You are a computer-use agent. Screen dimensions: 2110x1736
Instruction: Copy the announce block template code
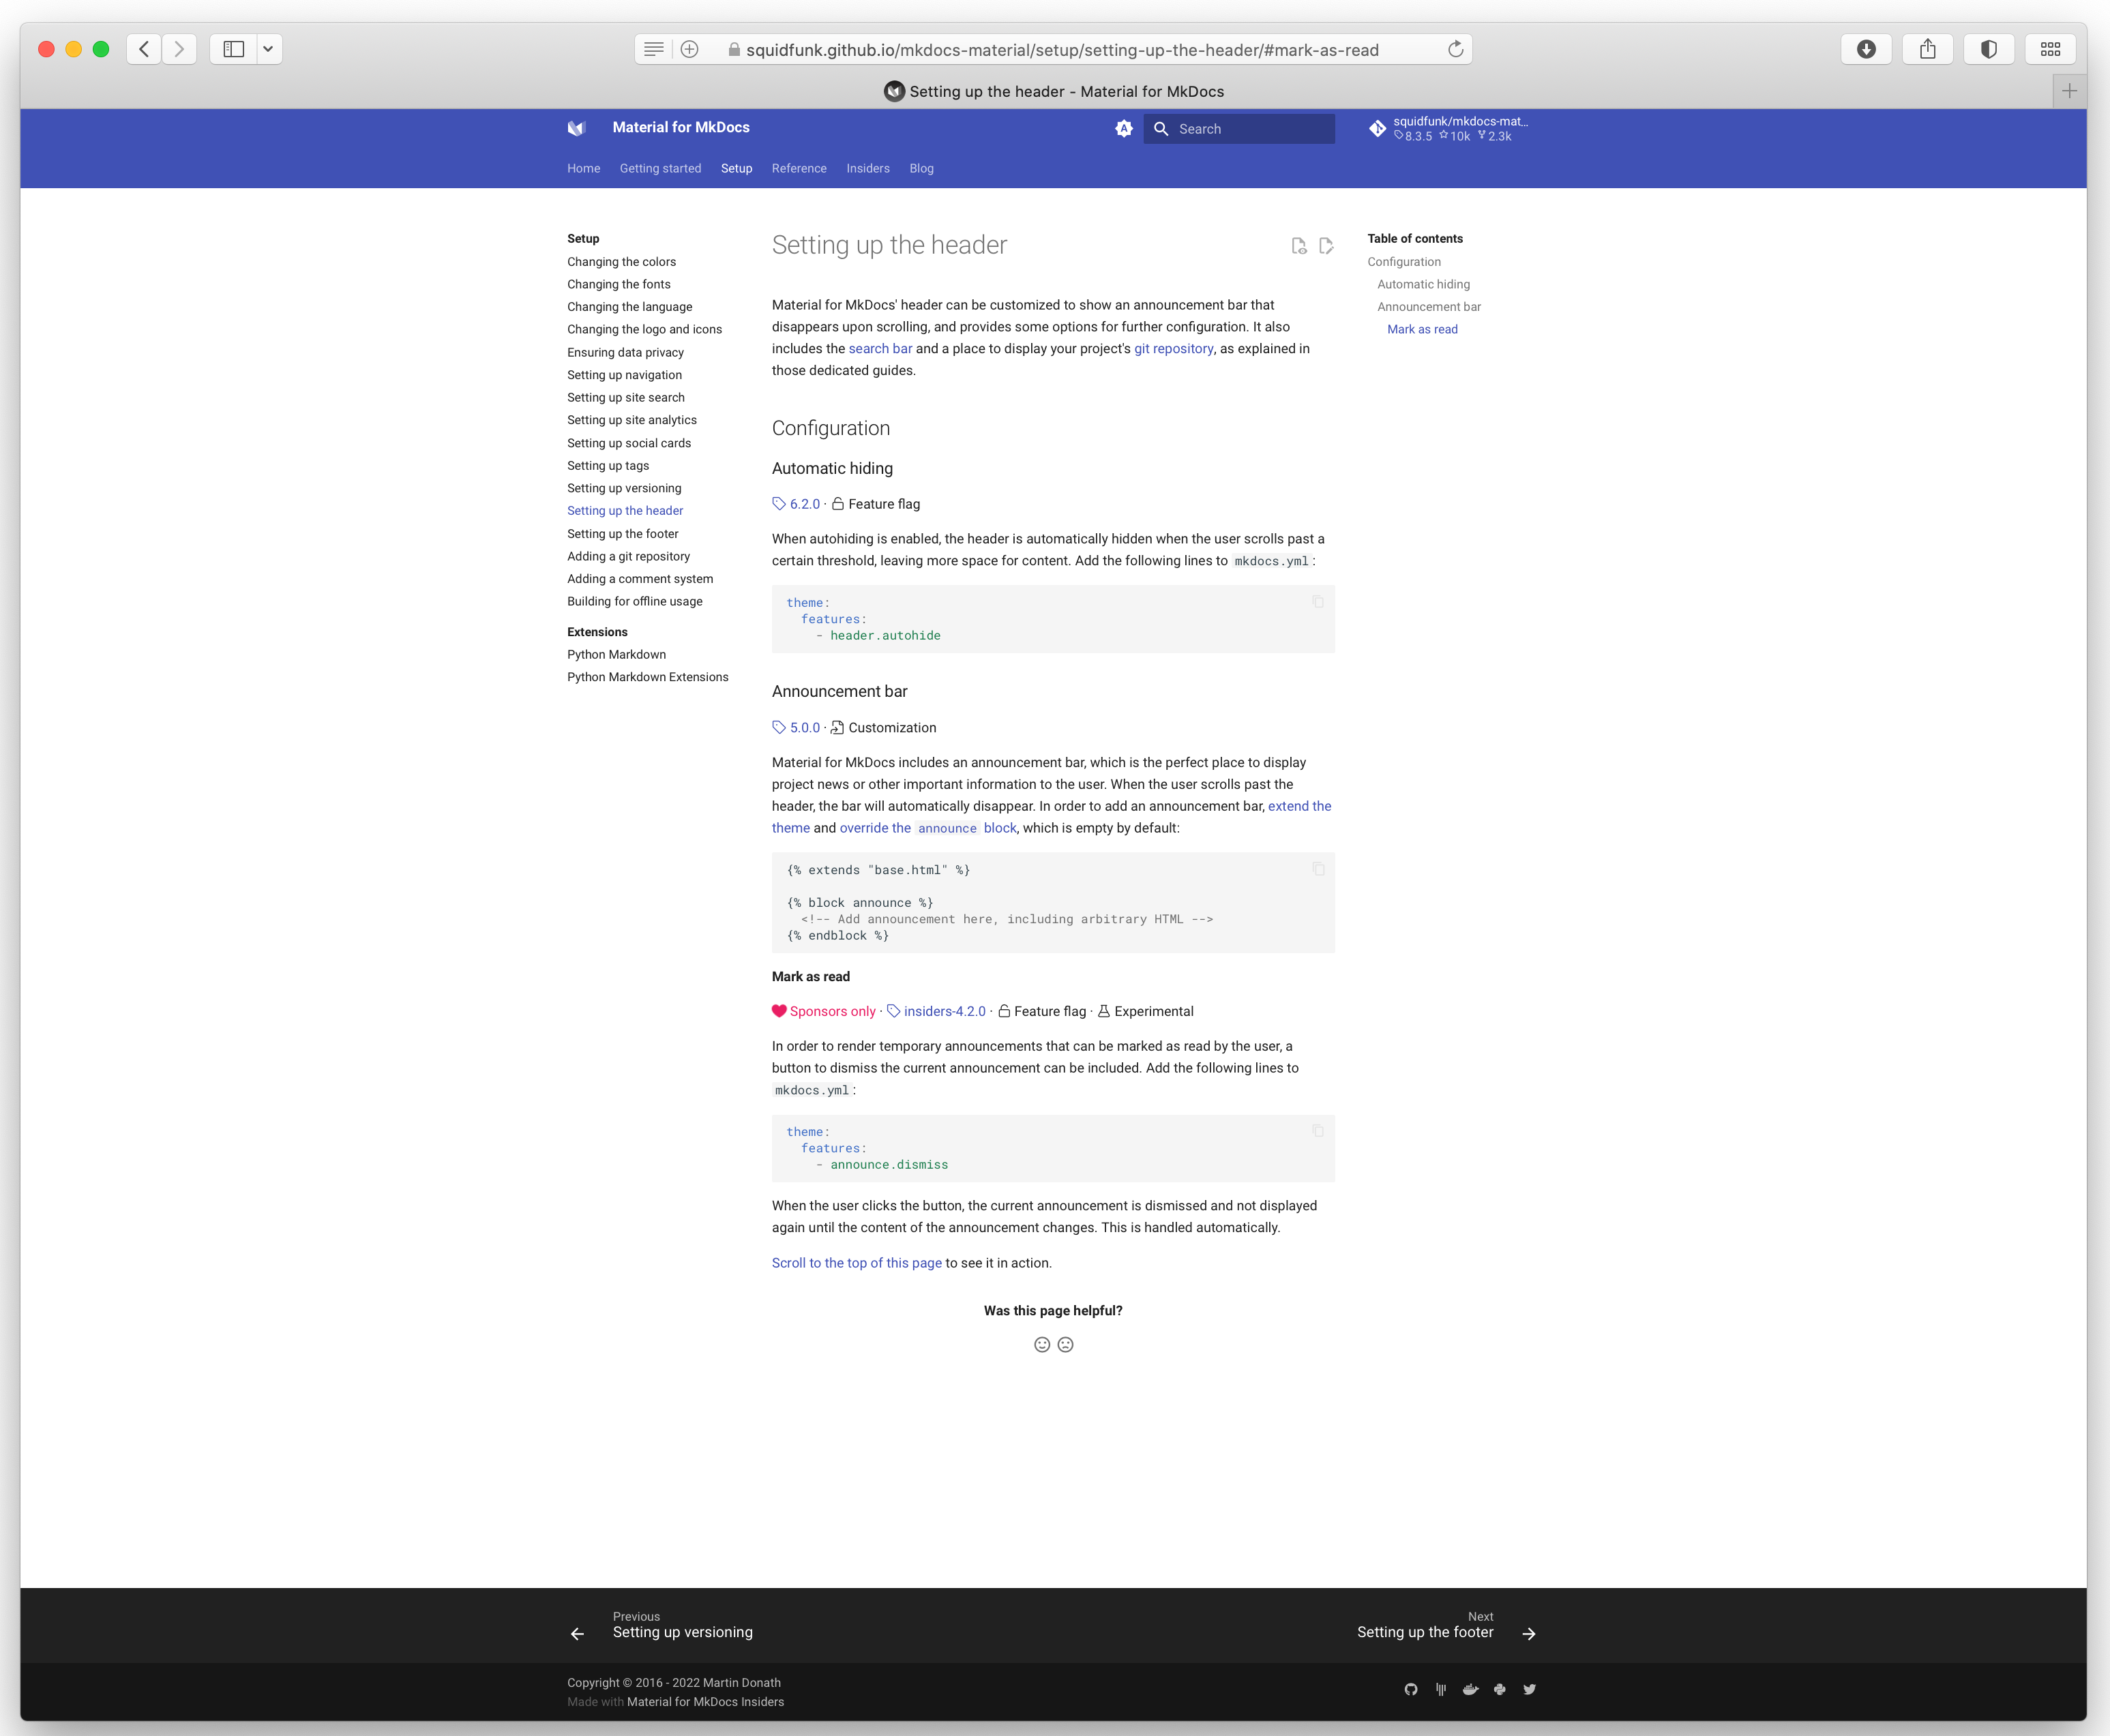tap(1318, 868)
